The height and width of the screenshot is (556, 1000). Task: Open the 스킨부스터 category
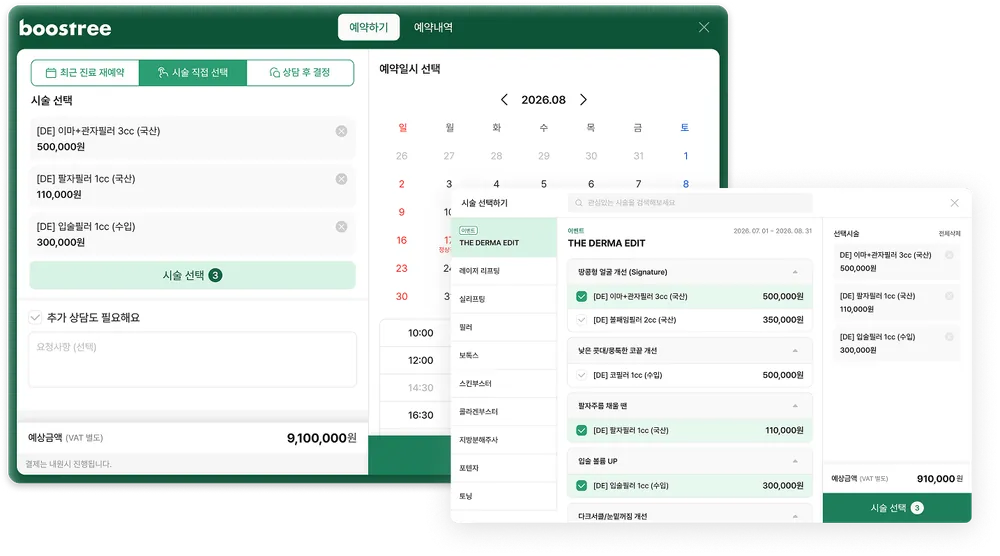(x=504, y=384)
